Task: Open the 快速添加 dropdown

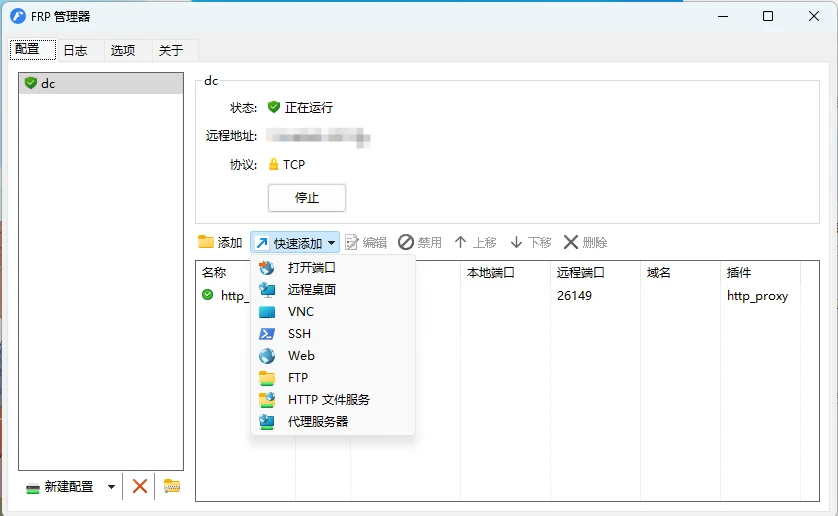Action: coord(295,243)
